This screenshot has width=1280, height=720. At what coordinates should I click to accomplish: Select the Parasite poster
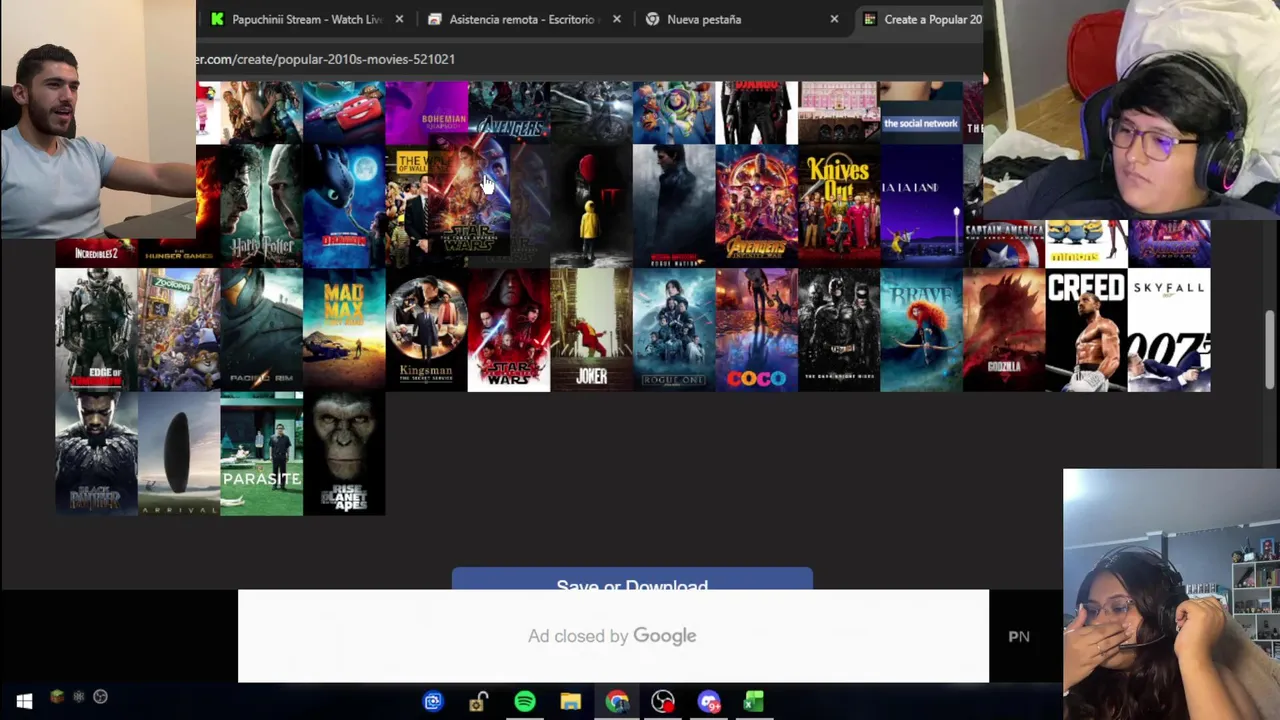[261, 454]
